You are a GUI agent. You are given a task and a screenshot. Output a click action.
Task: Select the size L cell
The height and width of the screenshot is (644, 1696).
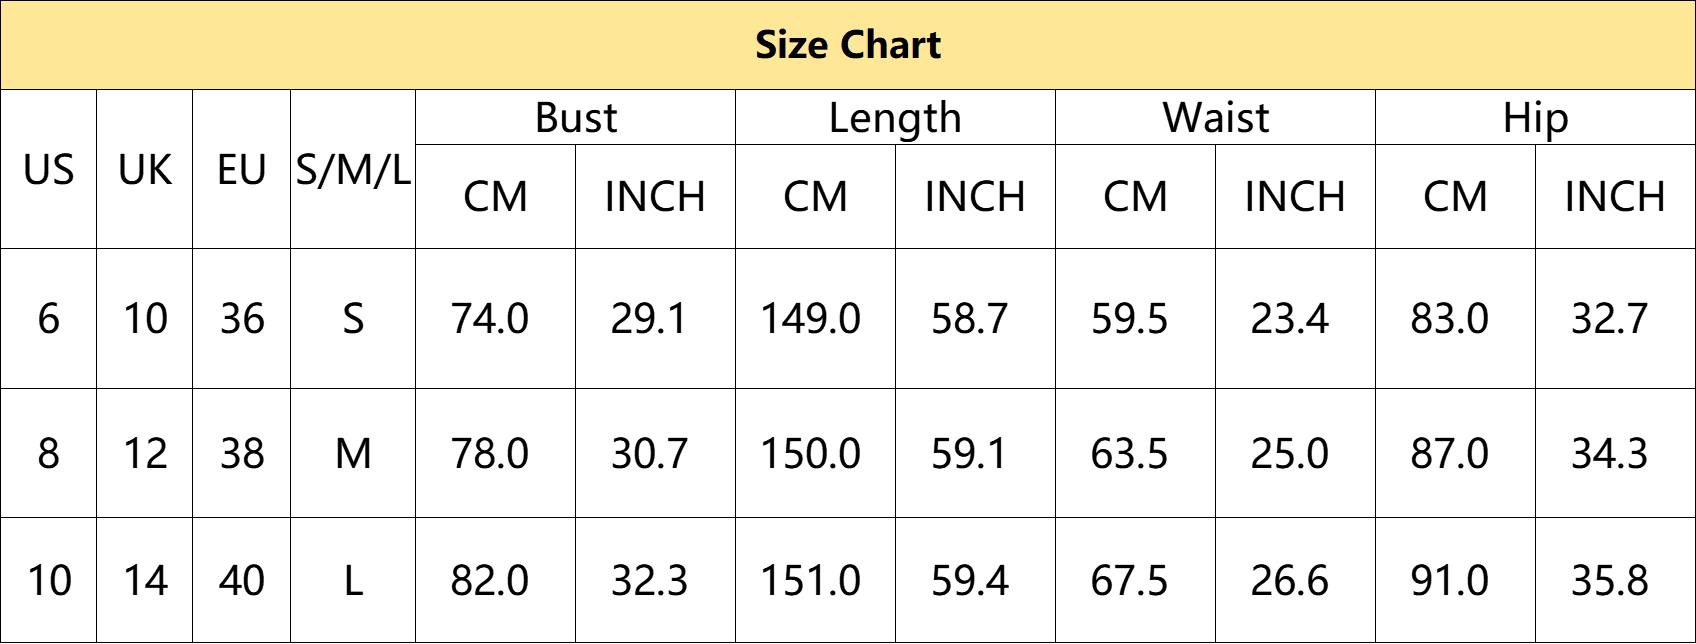[353, 581]
